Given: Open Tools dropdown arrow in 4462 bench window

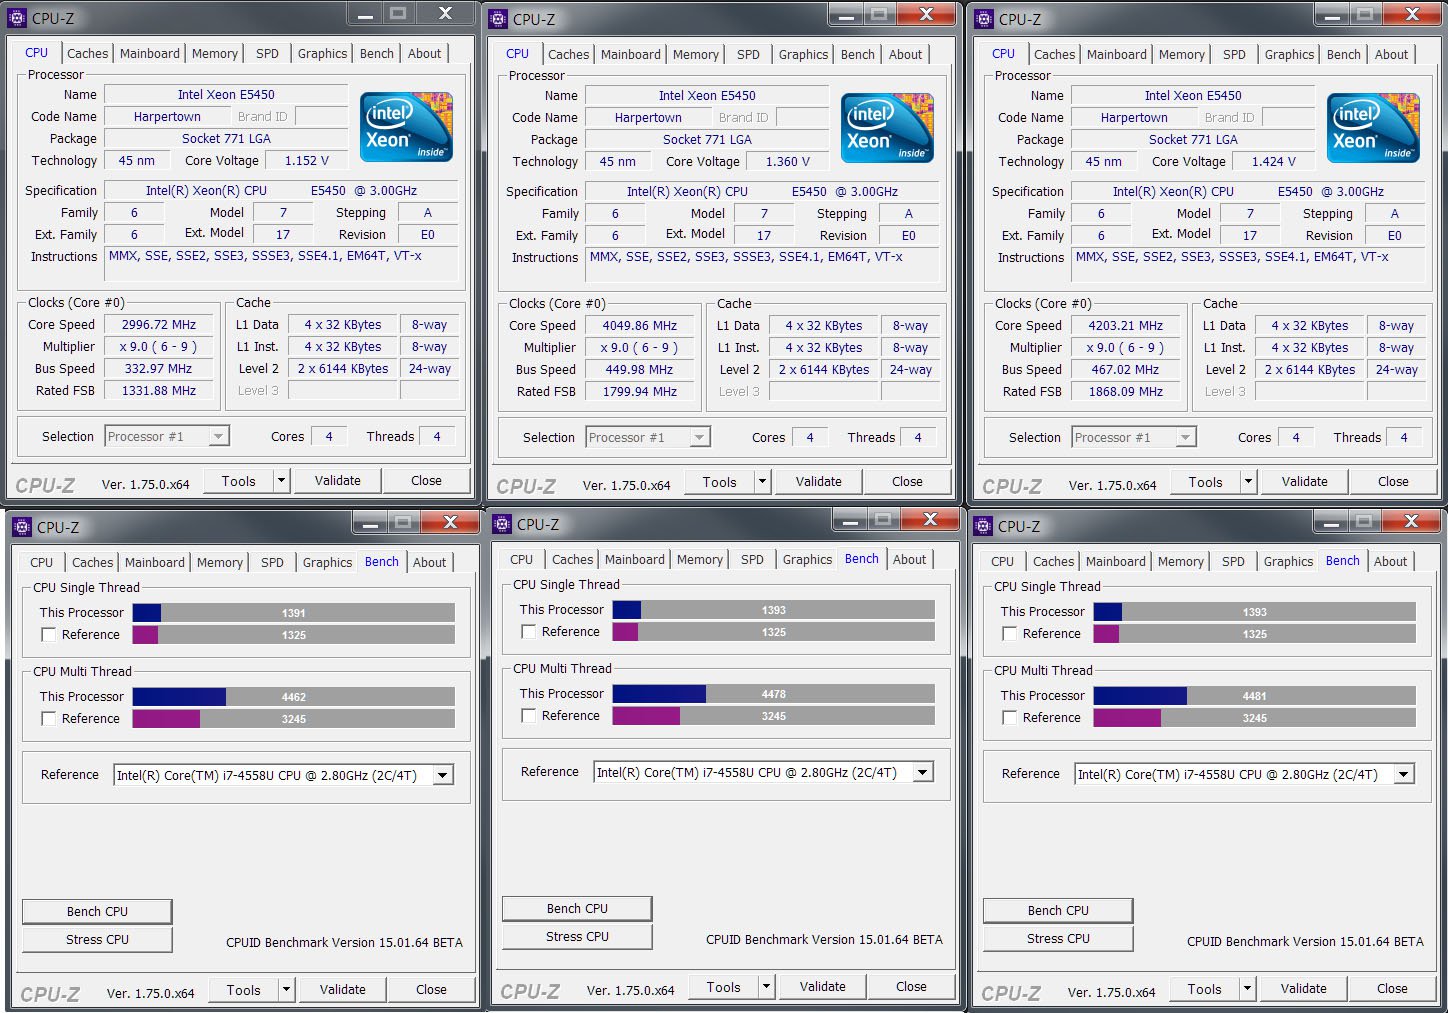Looking at the screenshot, I should pyautogui.click(x=287, y=990).
